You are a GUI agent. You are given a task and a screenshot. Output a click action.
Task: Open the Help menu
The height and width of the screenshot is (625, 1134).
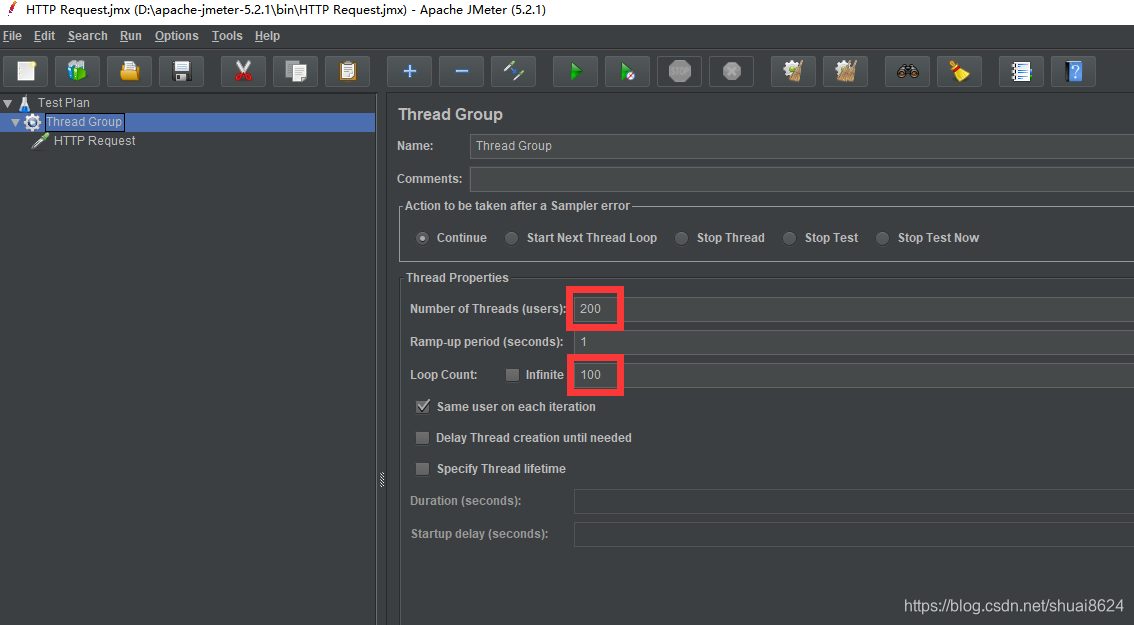tap(268, 35)
